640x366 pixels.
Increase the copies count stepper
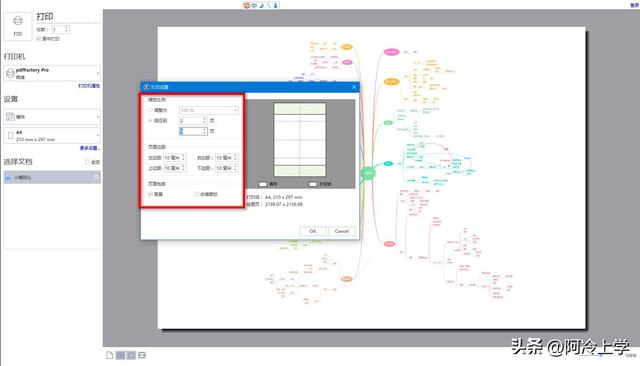(67, 28)
